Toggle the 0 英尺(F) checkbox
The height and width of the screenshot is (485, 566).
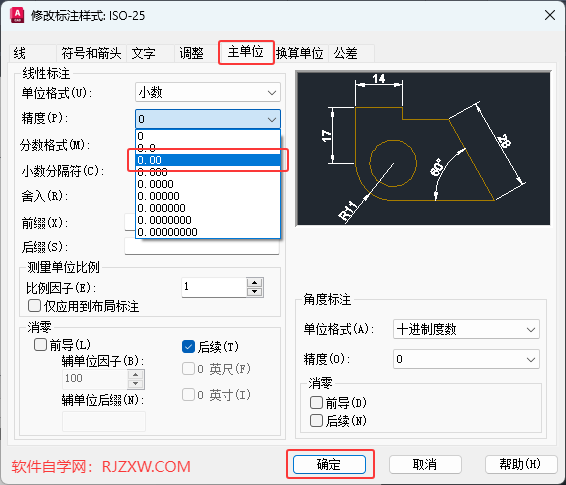(x=216, y=369)
